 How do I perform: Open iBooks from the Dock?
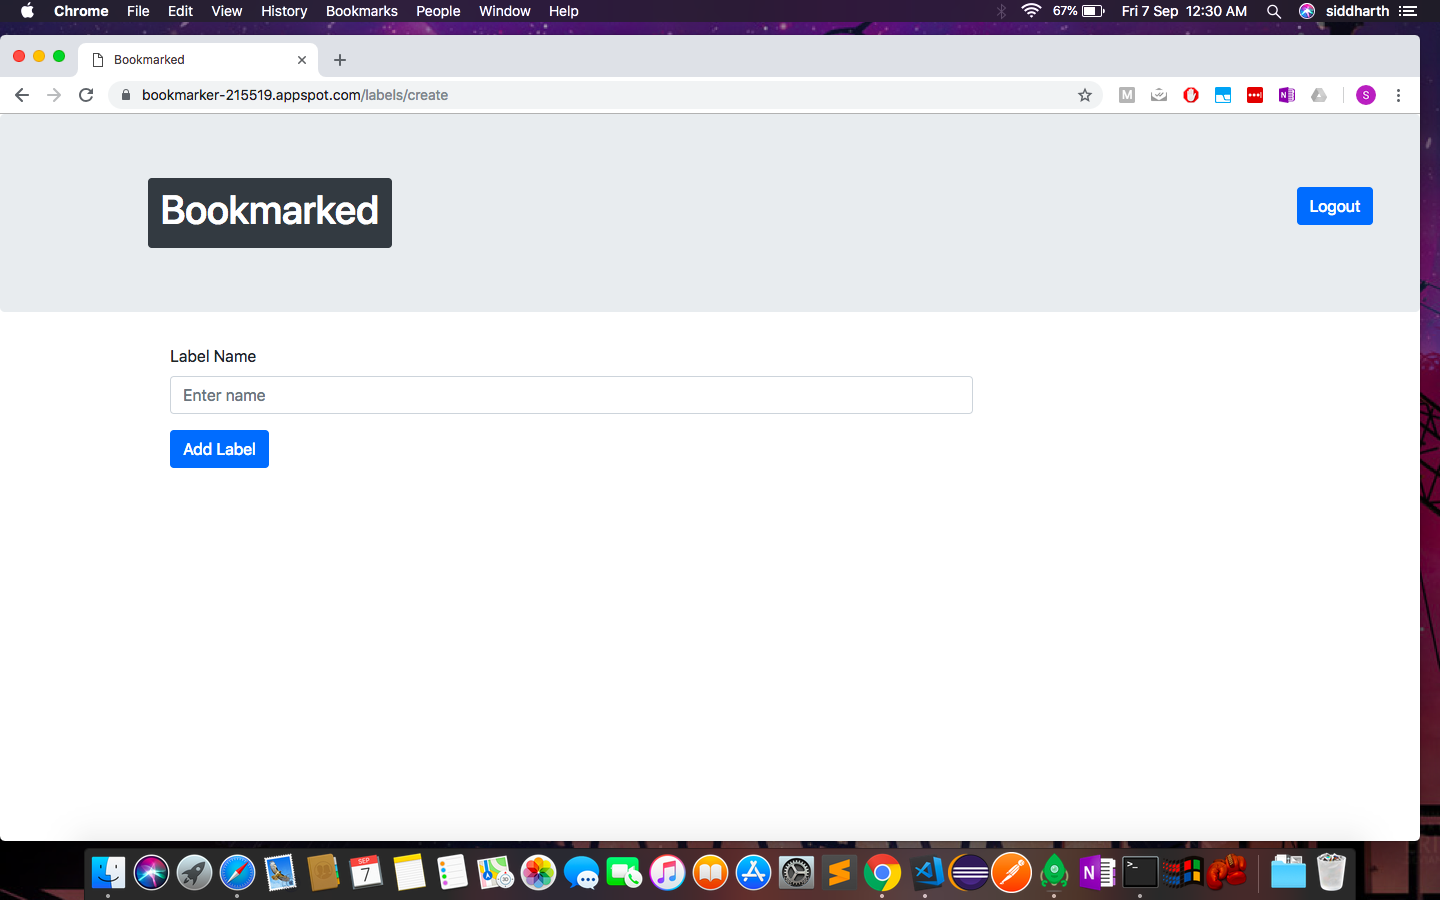pos(710,873)
